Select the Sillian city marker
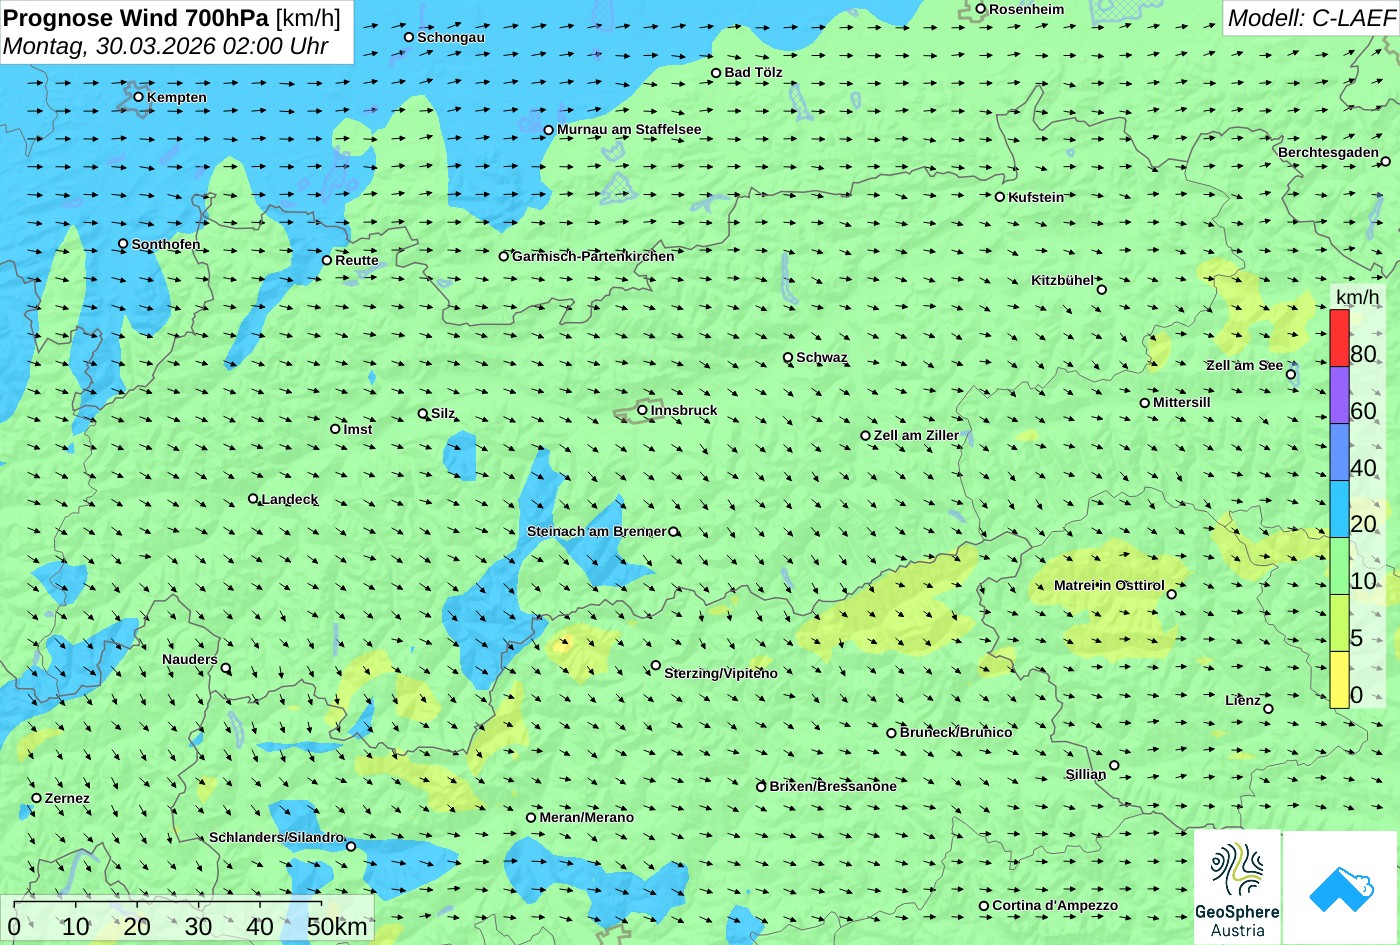This screenshot has height=945, width=1400. point(1114,766)
